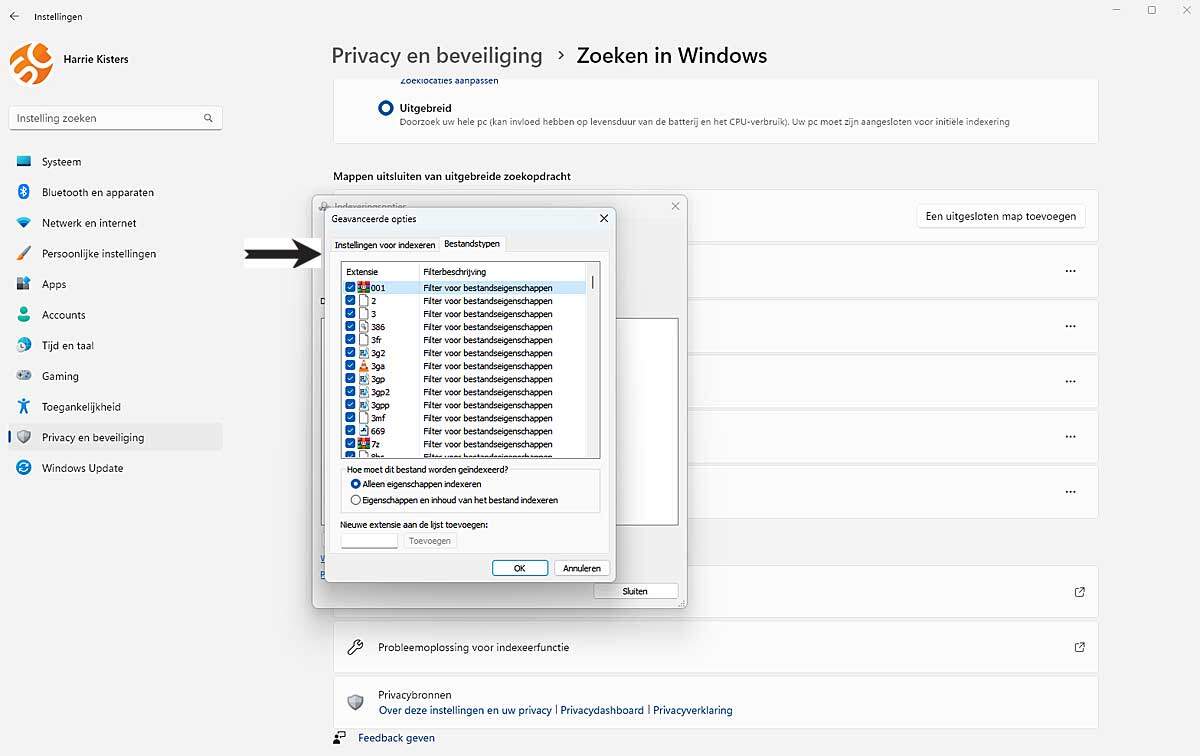This screenshot has width=1200, height=756.
Task: Select Alleen eigenschappen indexeren radio button
Action: (355, 484)
